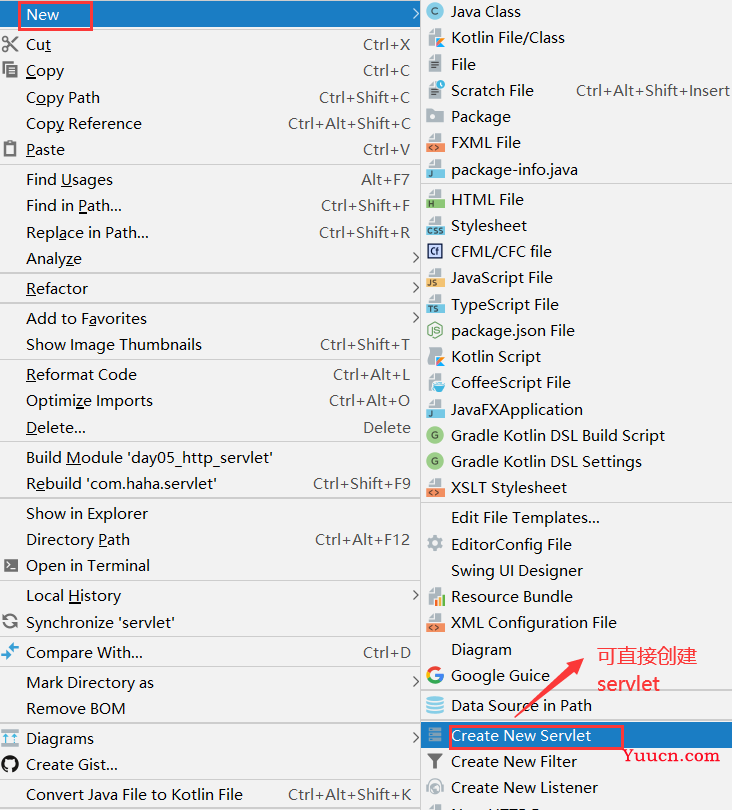Select Directory Path entry
The width and height of the screenshot is (732, 810).
coord(210,539)
